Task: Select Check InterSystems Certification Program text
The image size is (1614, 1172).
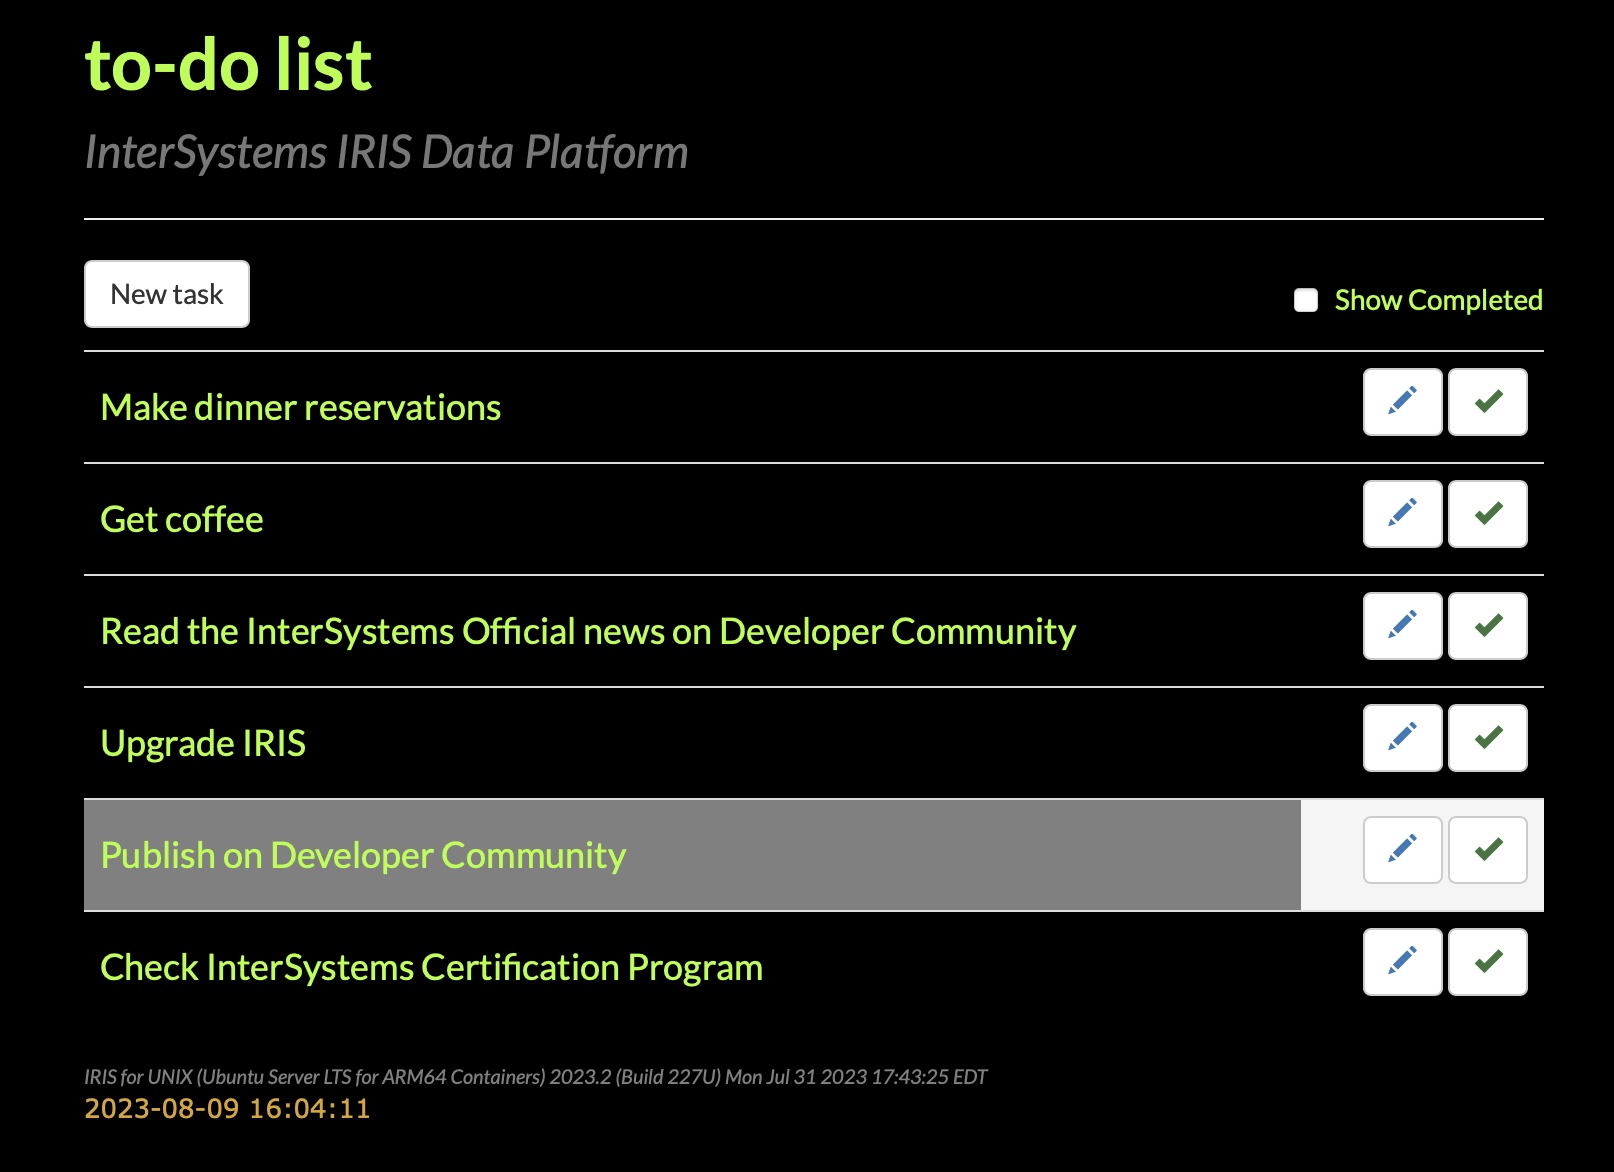Action: (x=432, y=967)
